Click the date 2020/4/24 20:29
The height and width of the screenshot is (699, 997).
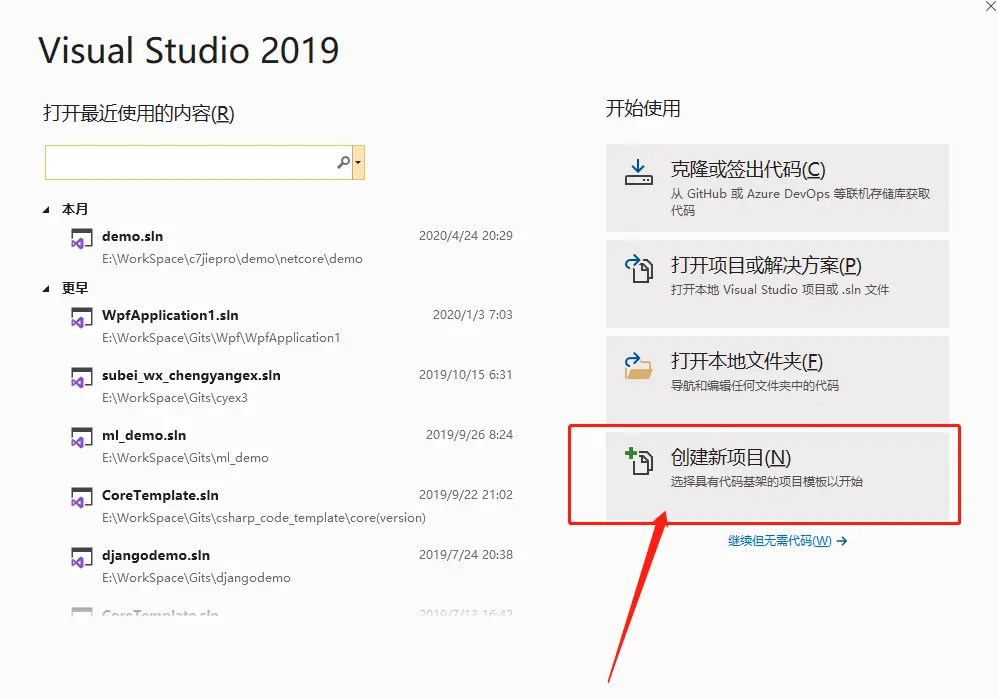click(466, 236)
